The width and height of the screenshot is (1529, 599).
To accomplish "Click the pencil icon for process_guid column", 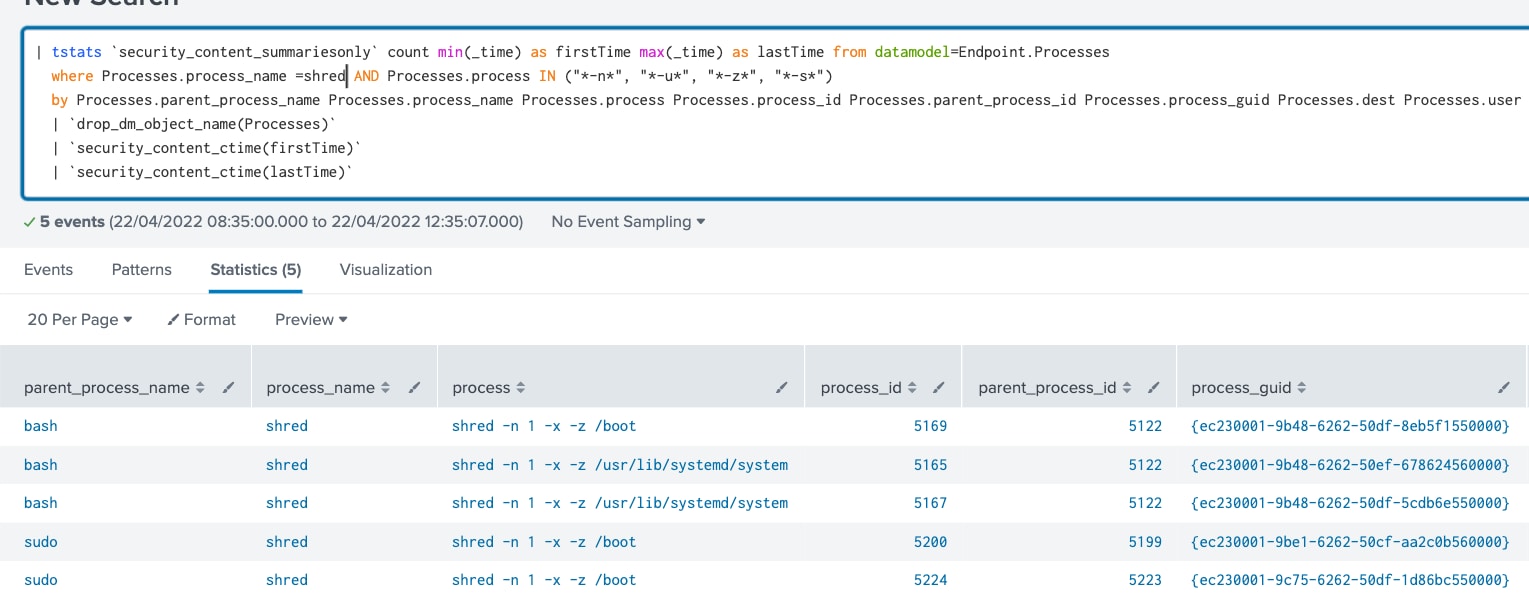I will coord(1503,388).
